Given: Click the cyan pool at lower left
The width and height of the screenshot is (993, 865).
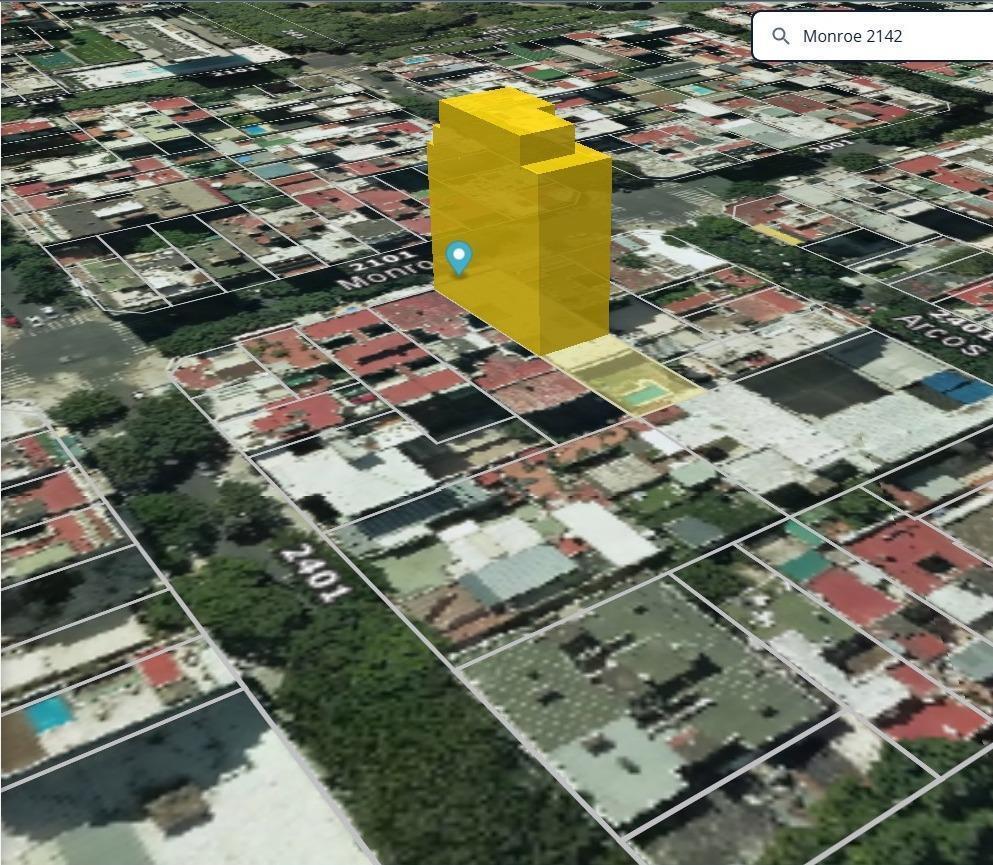Looking at the screenshot, I should pos(48,714).
